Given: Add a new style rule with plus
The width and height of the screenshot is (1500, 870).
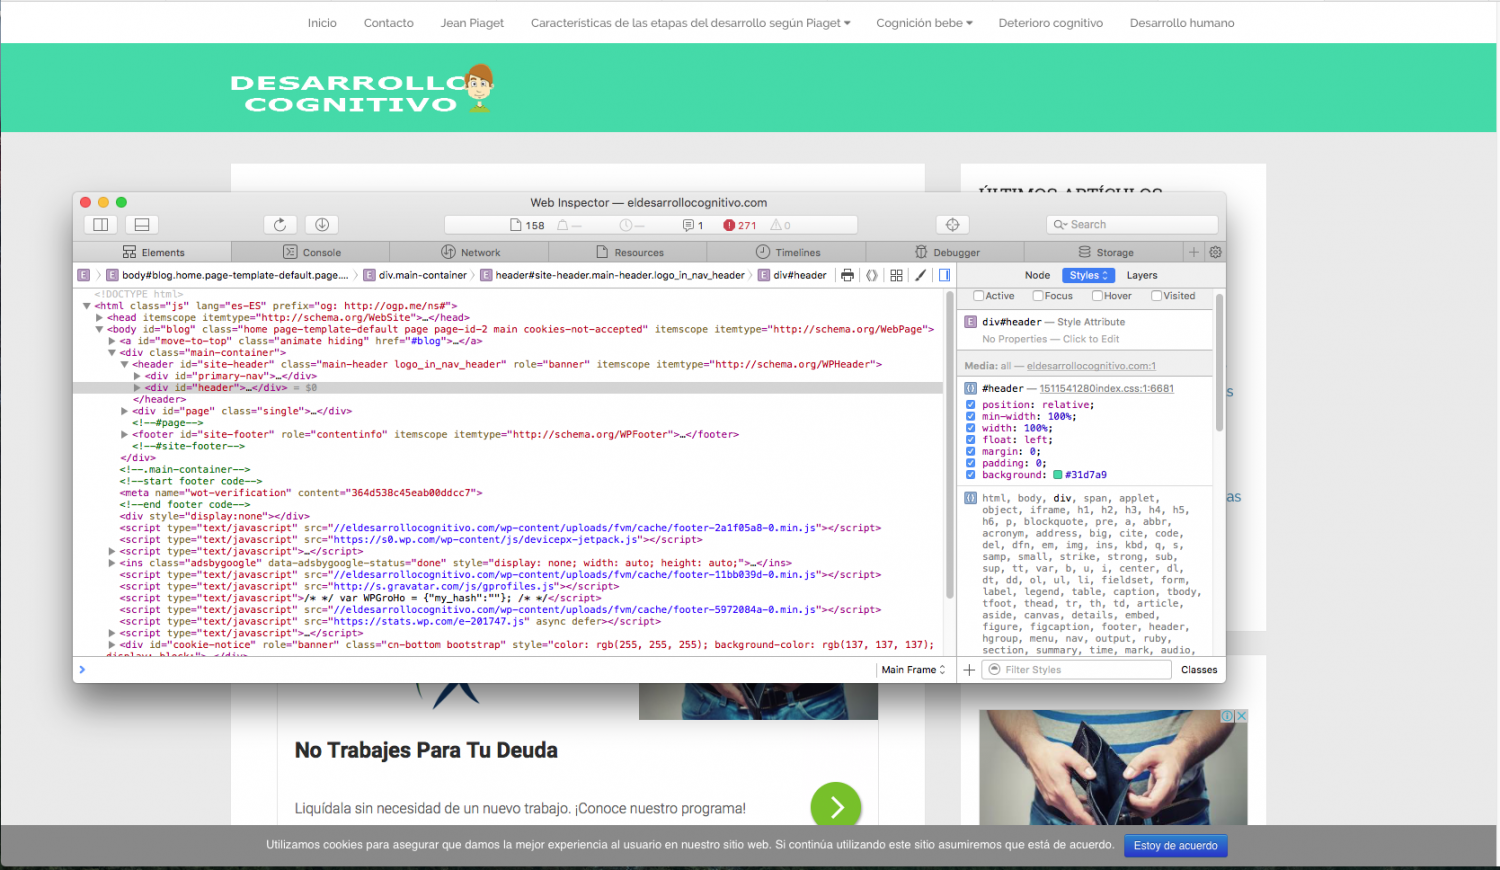Looking at the screenshot, I should 969,670.
